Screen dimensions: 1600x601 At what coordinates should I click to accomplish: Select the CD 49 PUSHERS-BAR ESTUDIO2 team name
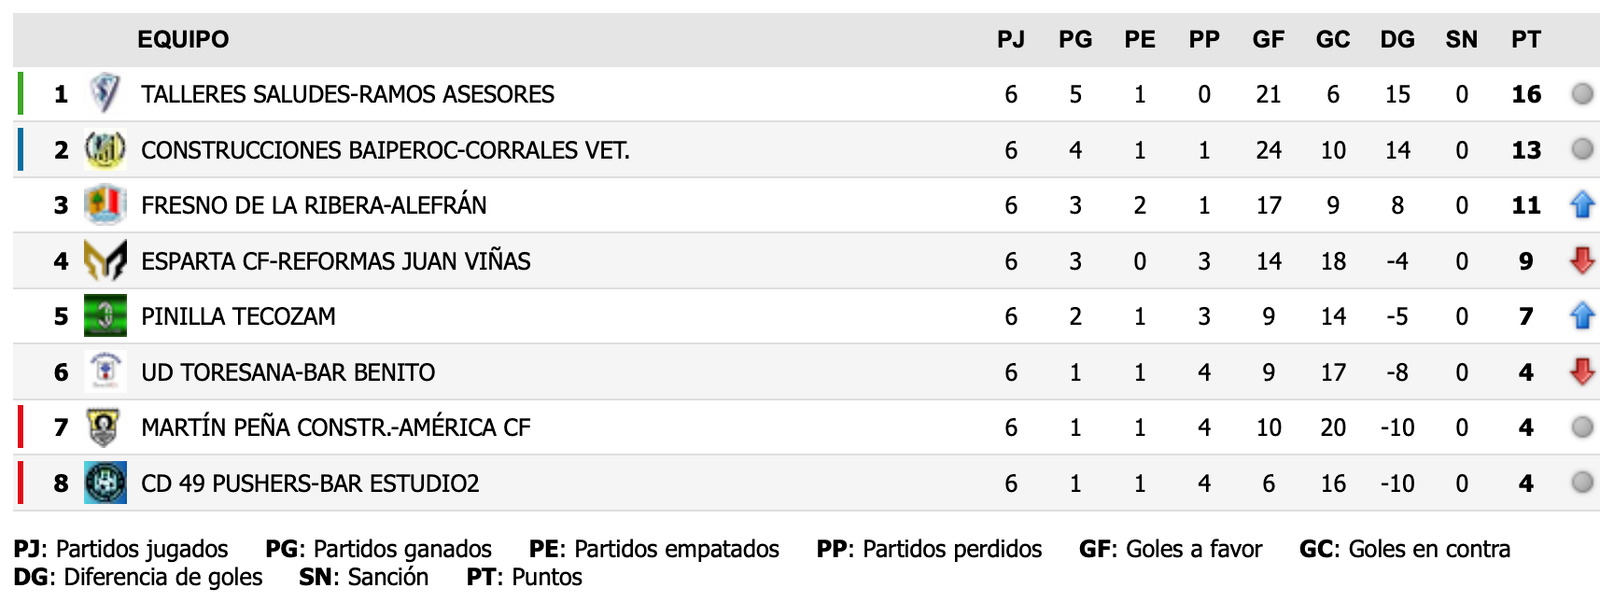[310, 483]
